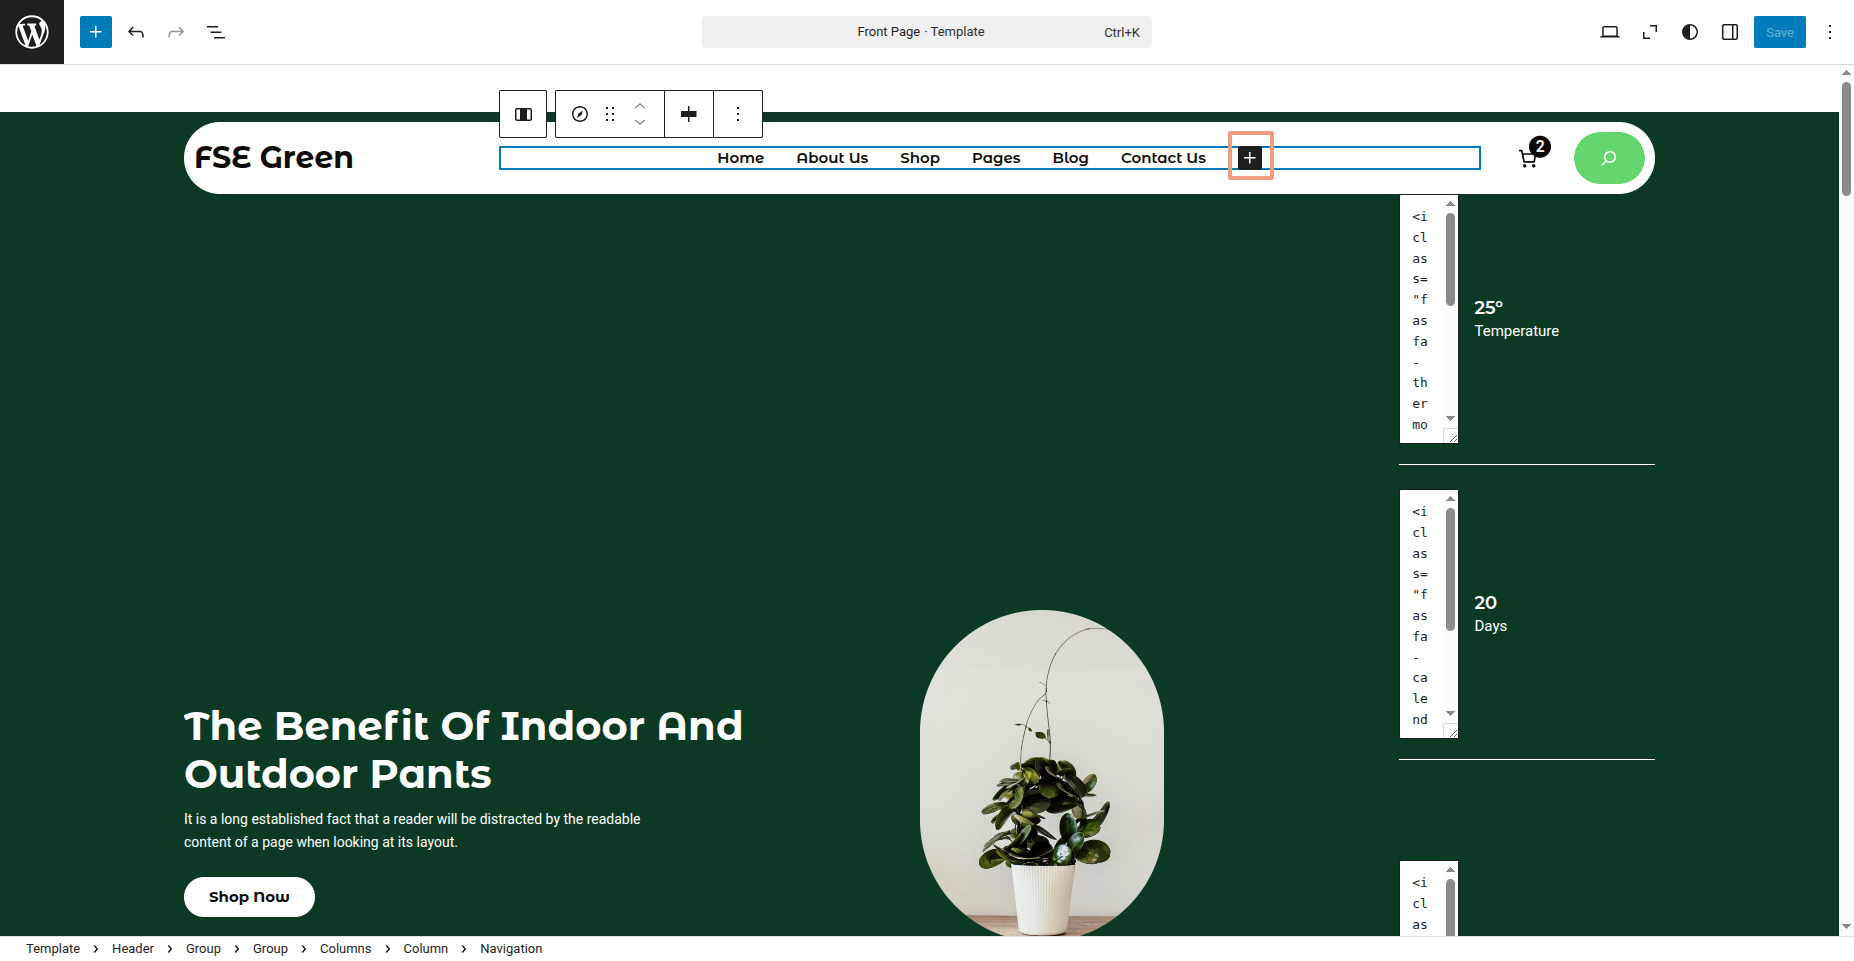Open the Document Overview list view
The image size is (1854, 961).
click(216, 32)
